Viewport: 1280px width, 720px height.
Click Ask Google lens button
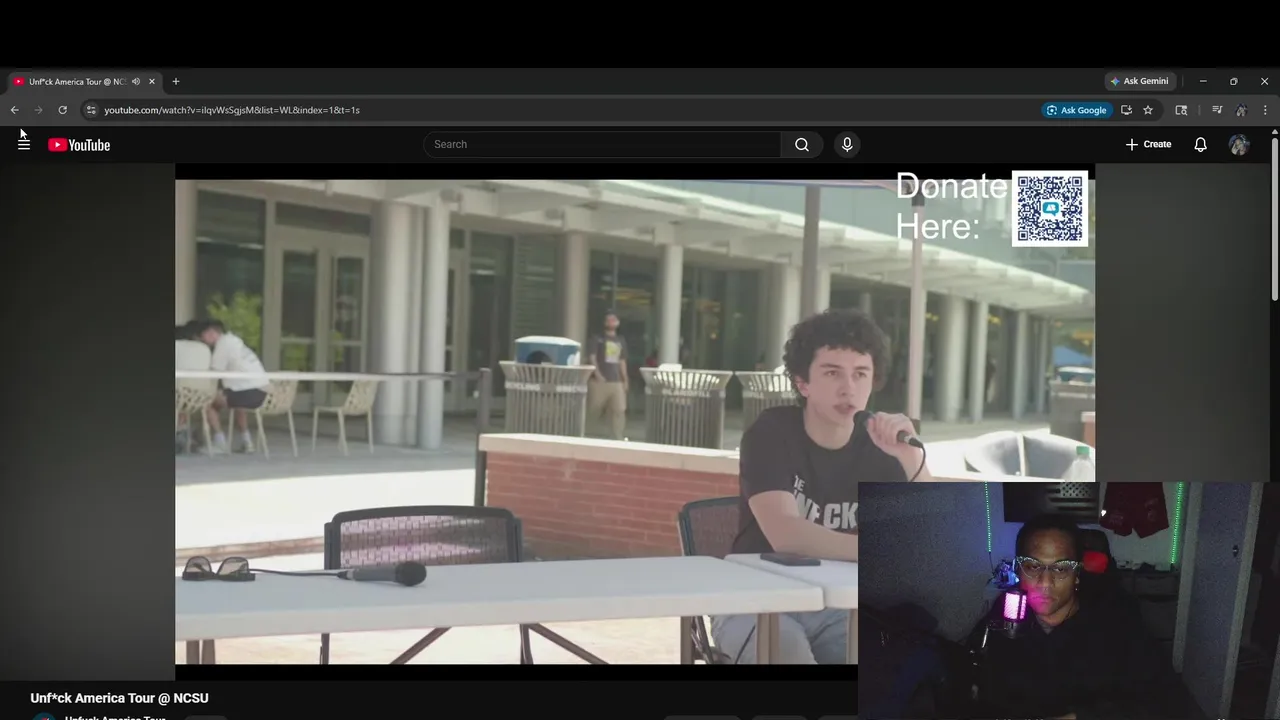[x=1076, y=110]
